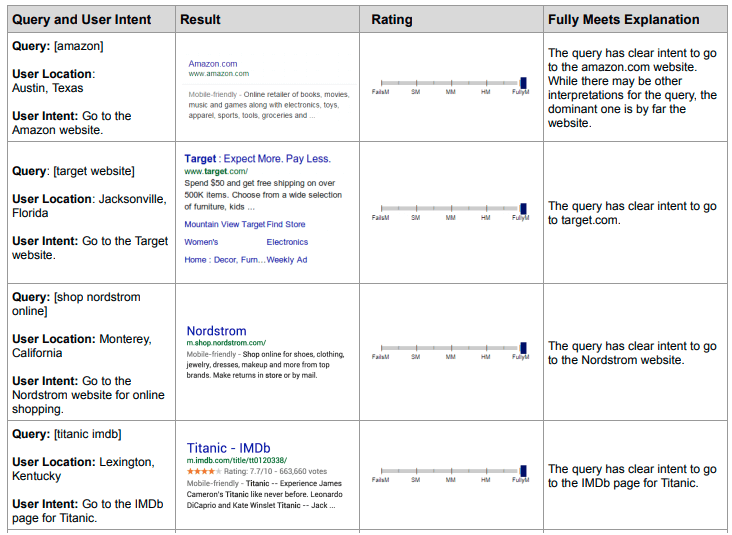Click the rating slider handle in the titanic imdb row
This screenshot has height=535, width=732.
[523, 471]
